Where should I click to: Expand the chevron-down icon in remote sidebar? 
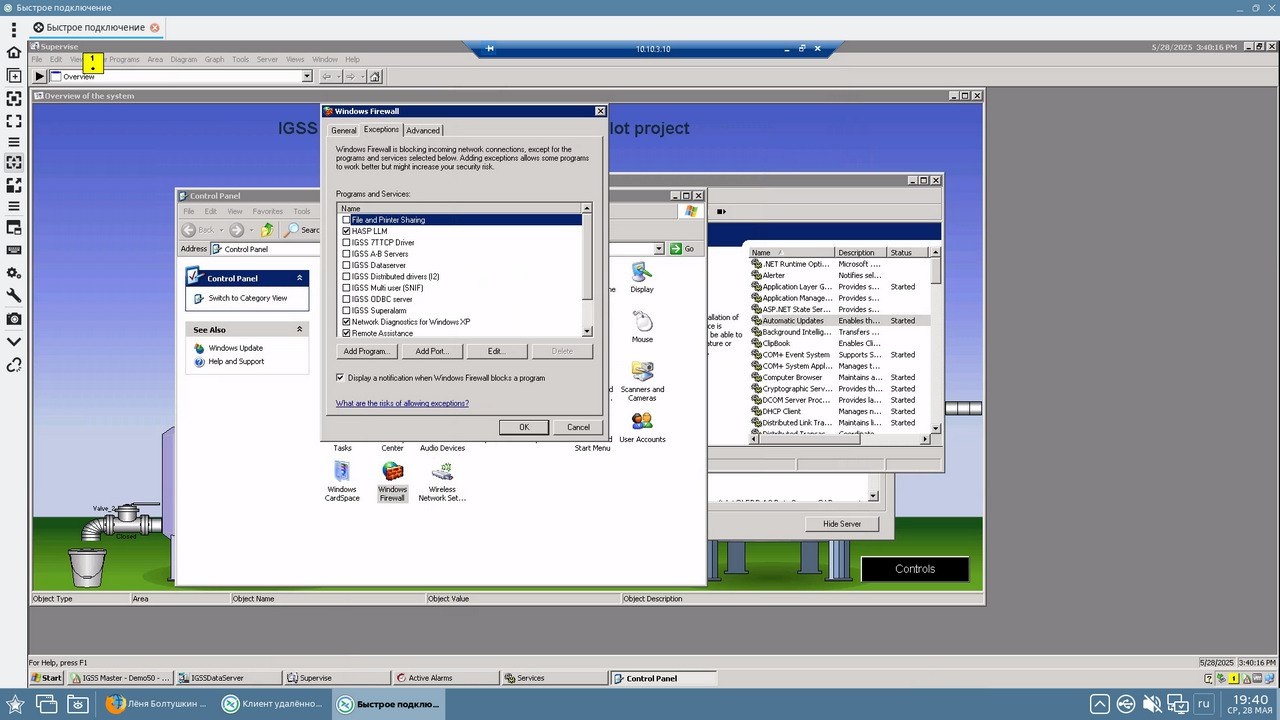point(14,341)
